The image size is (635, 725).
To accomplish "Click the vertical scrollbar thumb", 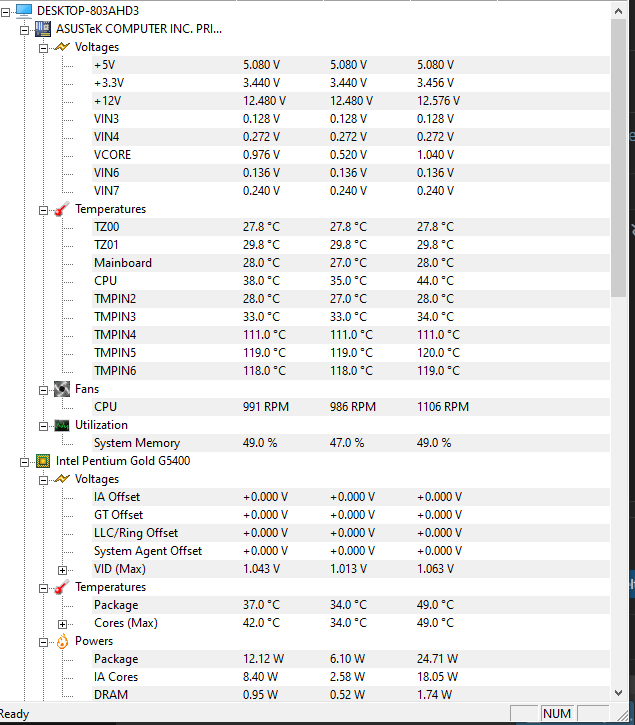I will [618, 158].
